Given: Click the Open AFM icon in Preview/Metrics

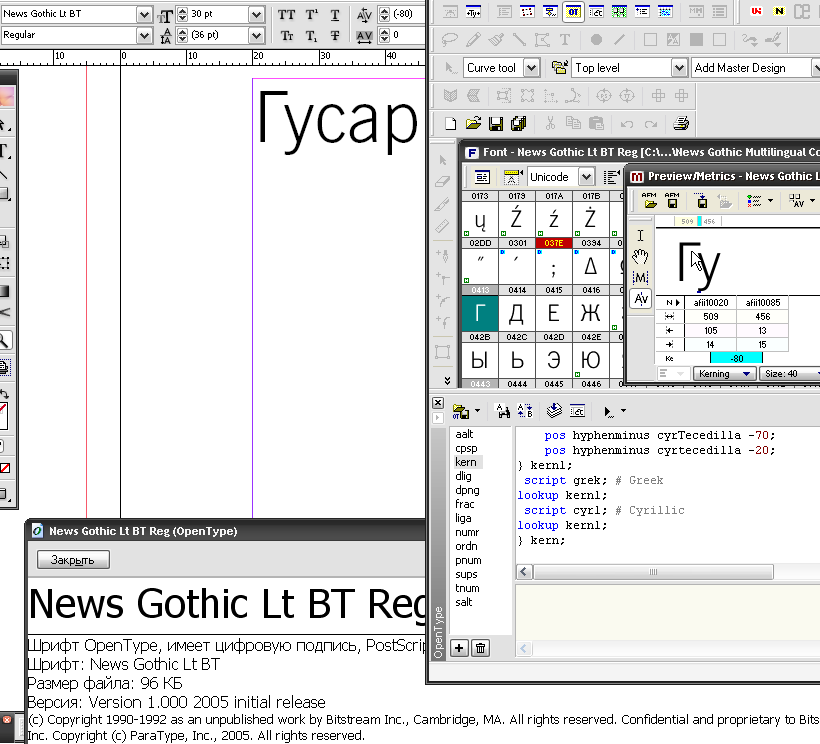Looking at the screenshot, I should click(x=650, y=200).
